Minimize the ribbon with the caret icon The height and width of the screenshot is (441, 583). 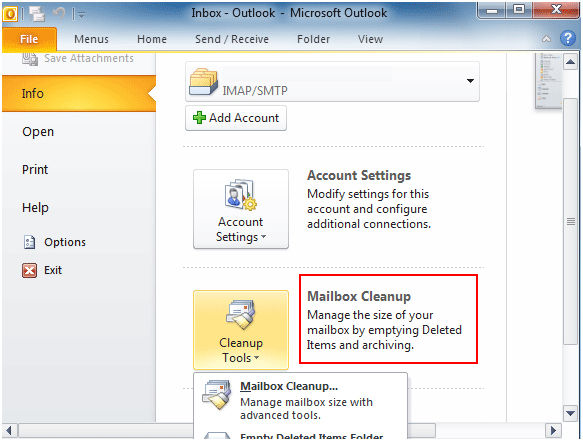pos(546,39)
